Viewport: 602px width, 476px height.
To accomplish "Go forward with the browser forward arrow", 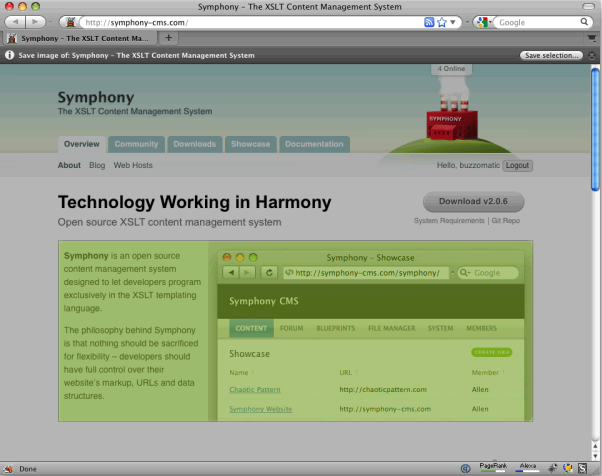I will click(35, 22).
